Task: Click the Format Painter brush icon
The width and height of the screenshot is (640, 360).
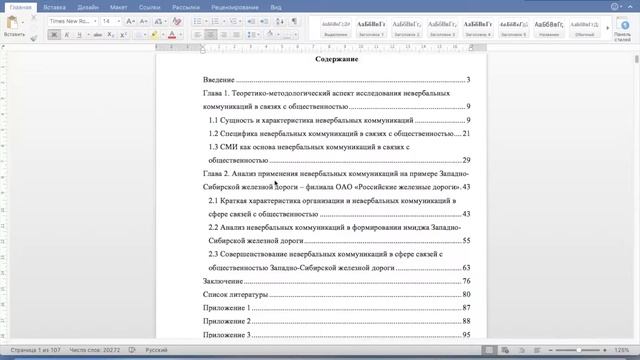Action: 34,38
